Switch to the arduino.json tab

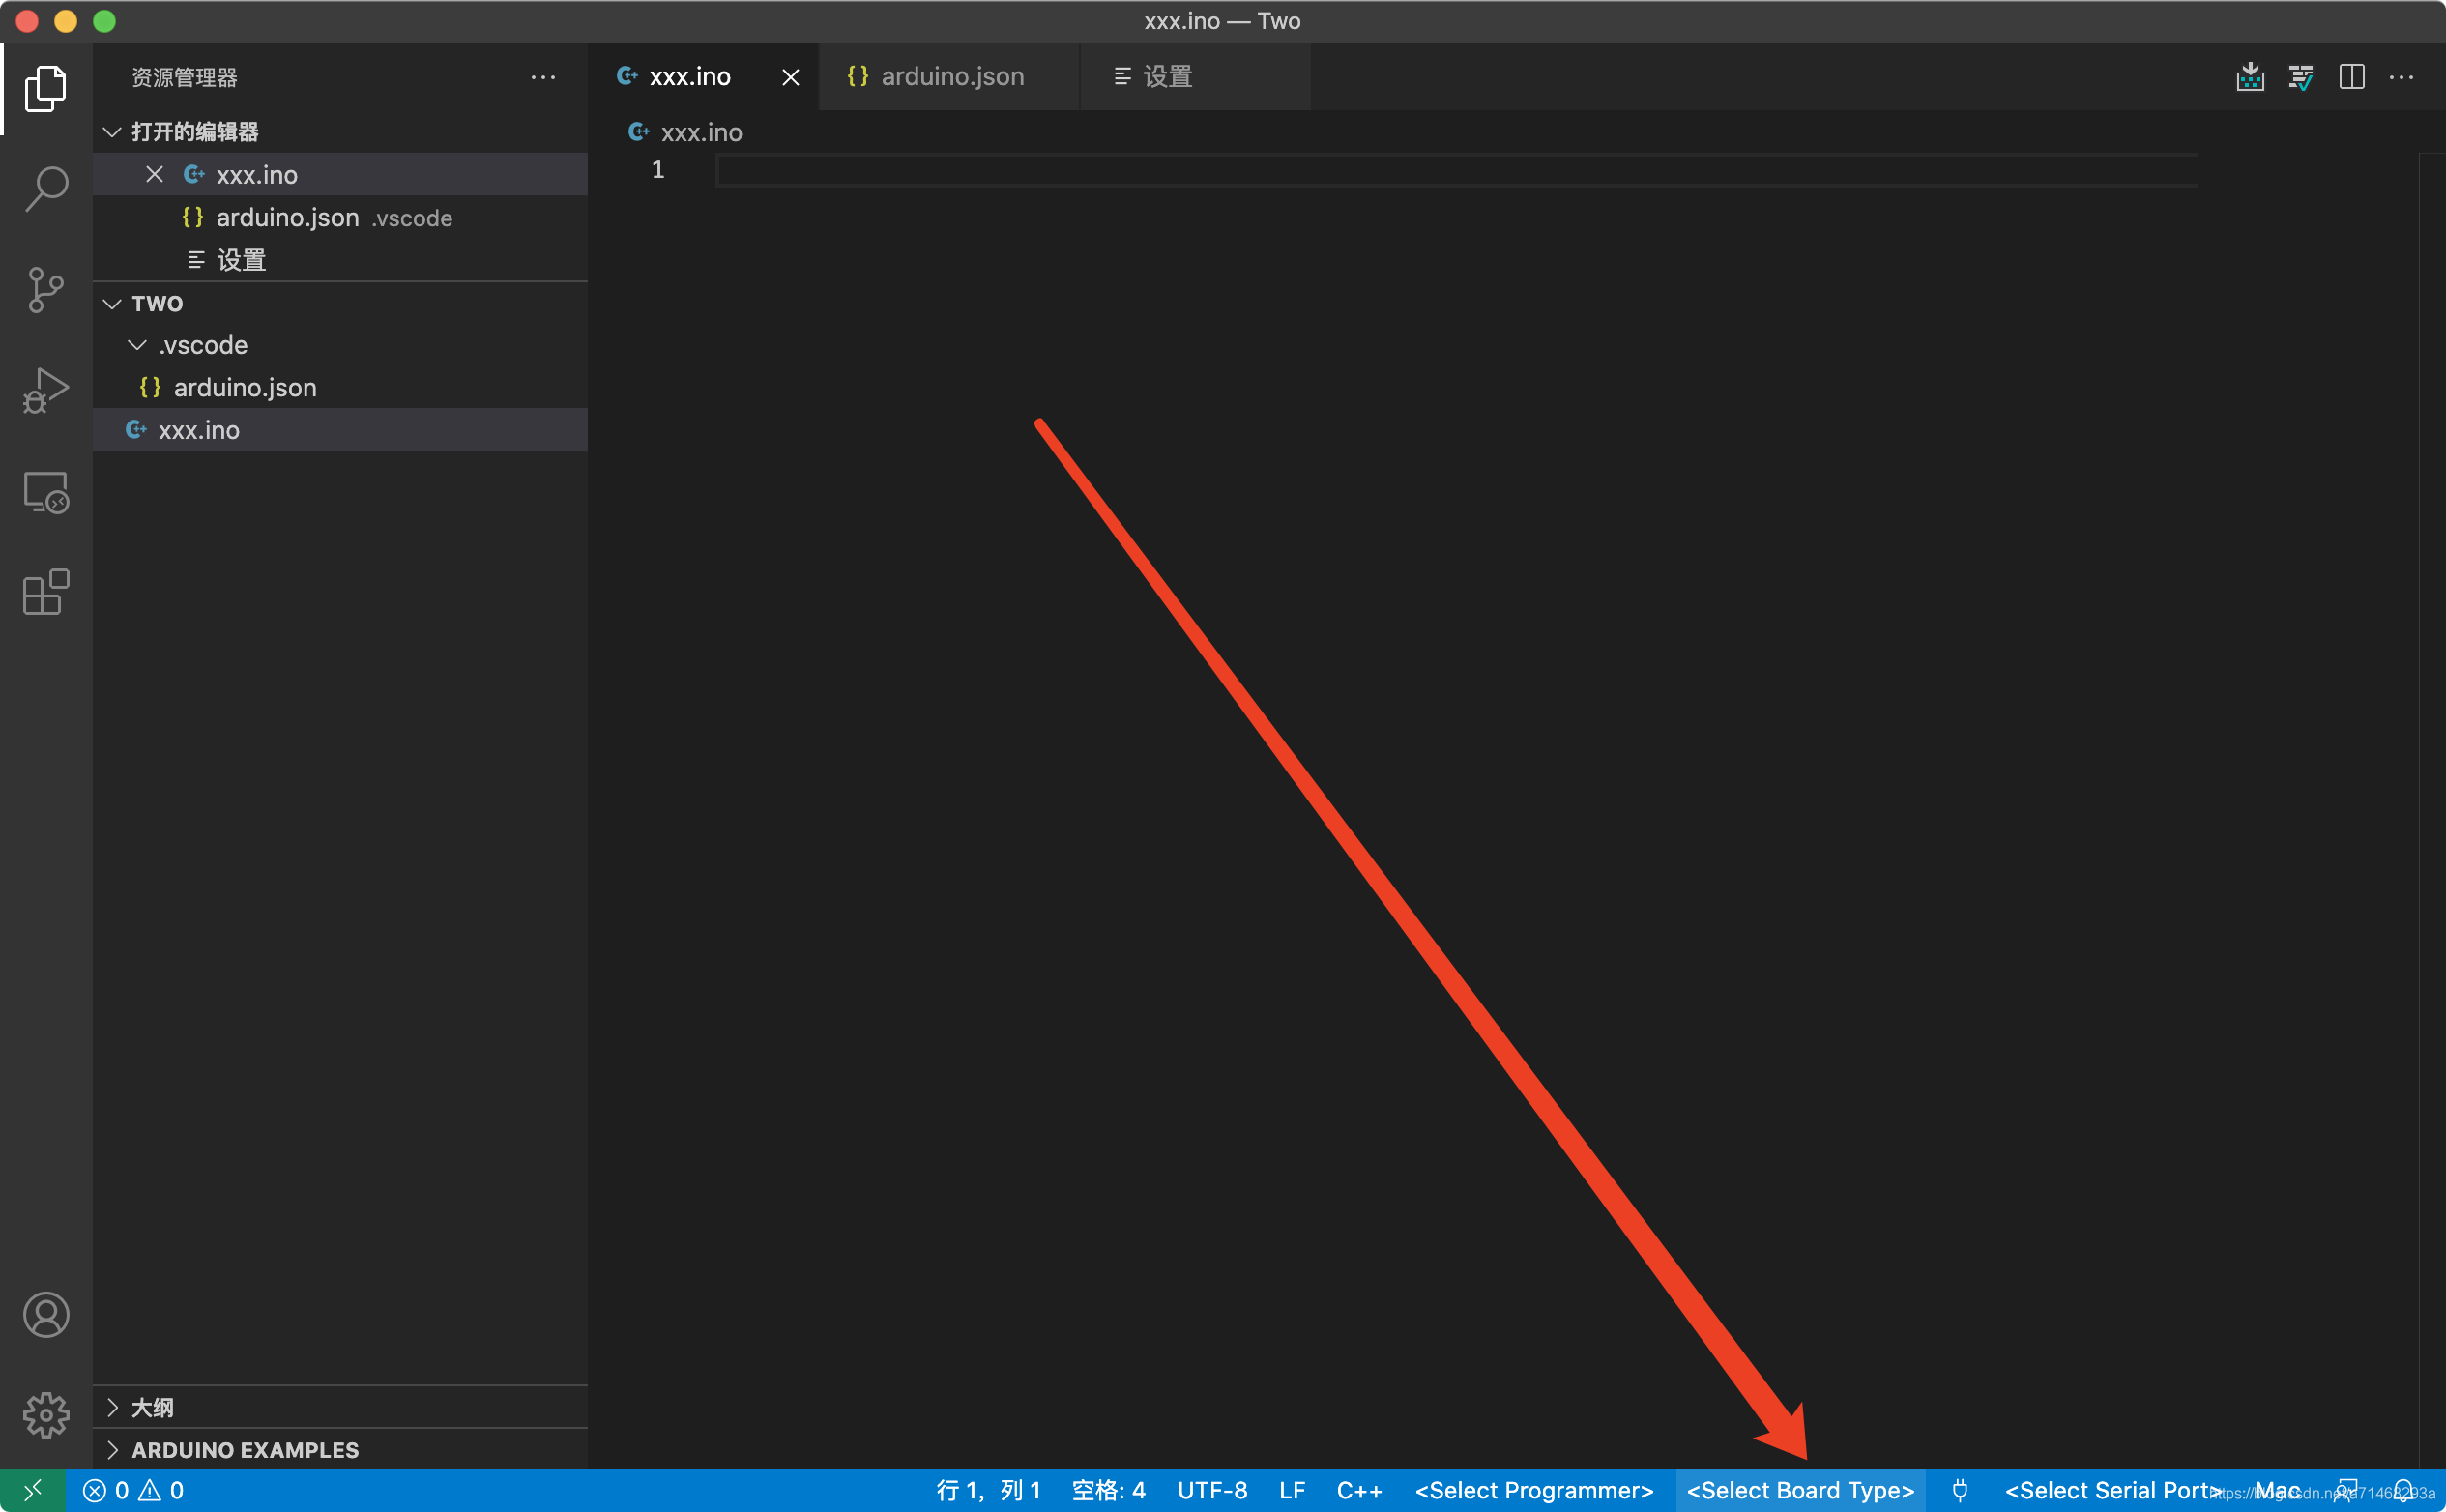tap(950, 77)
